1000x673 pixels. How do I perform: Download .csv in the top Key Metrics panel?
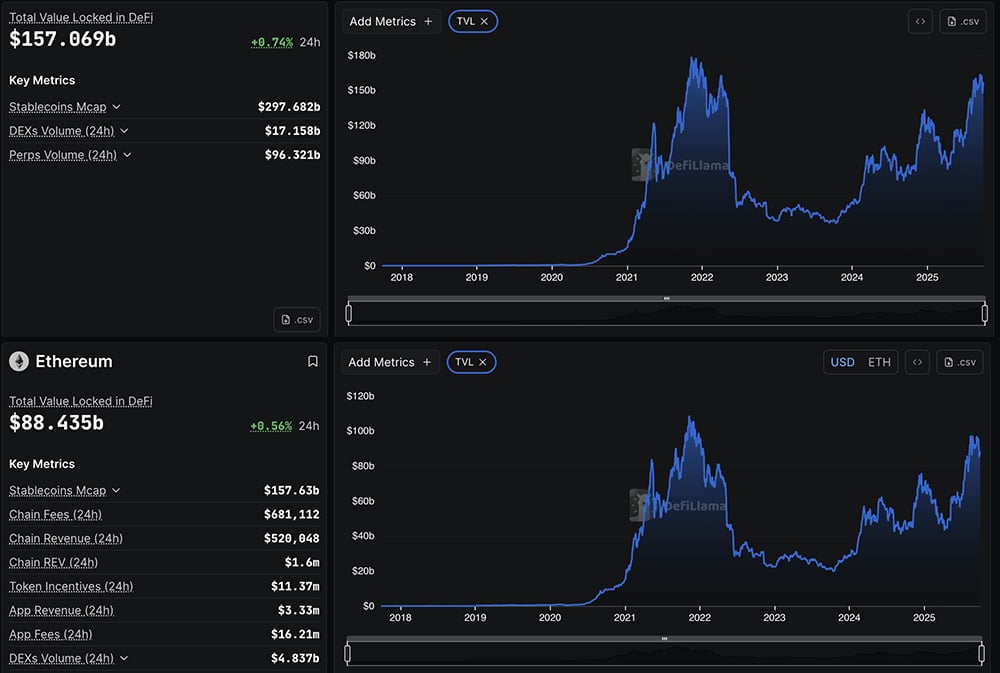(297, 320)
